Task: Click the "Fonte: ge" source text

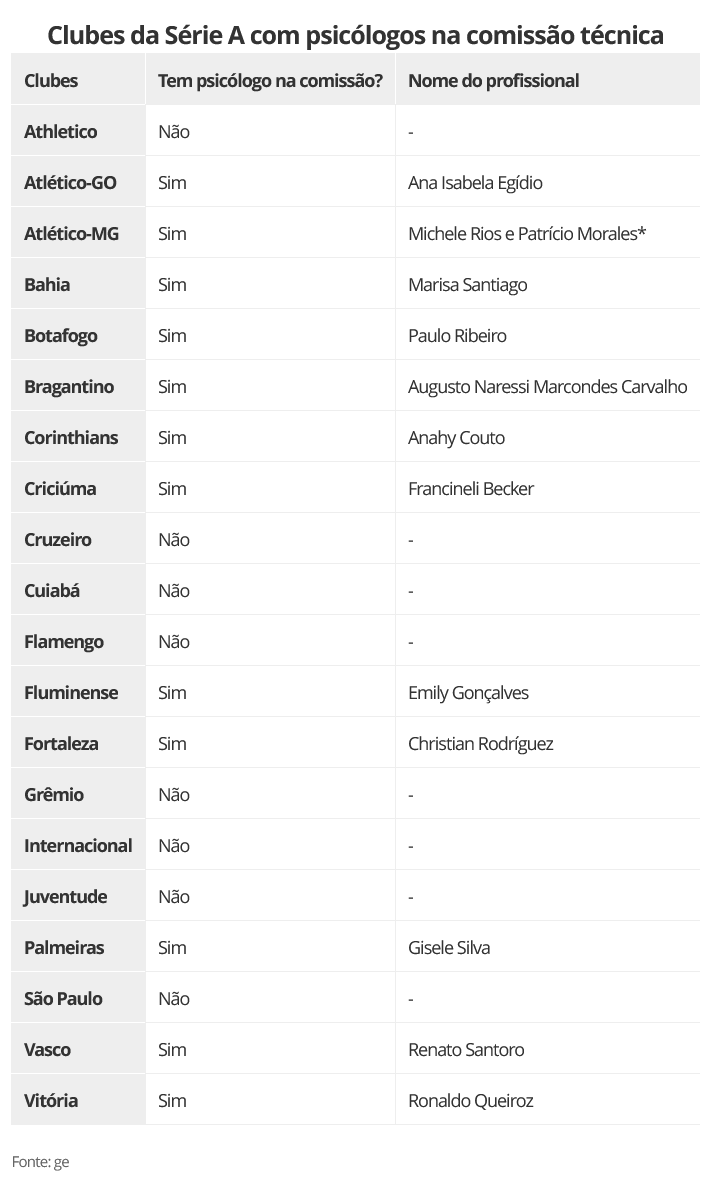Action: click(40, 1162)
